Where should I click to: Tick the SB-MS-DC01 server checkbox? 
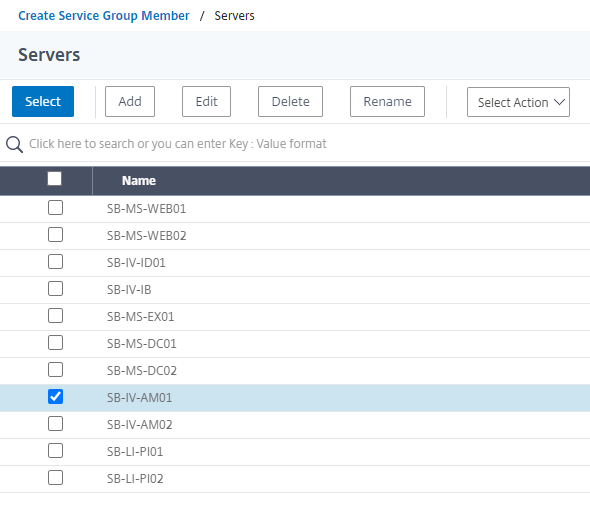55,343
